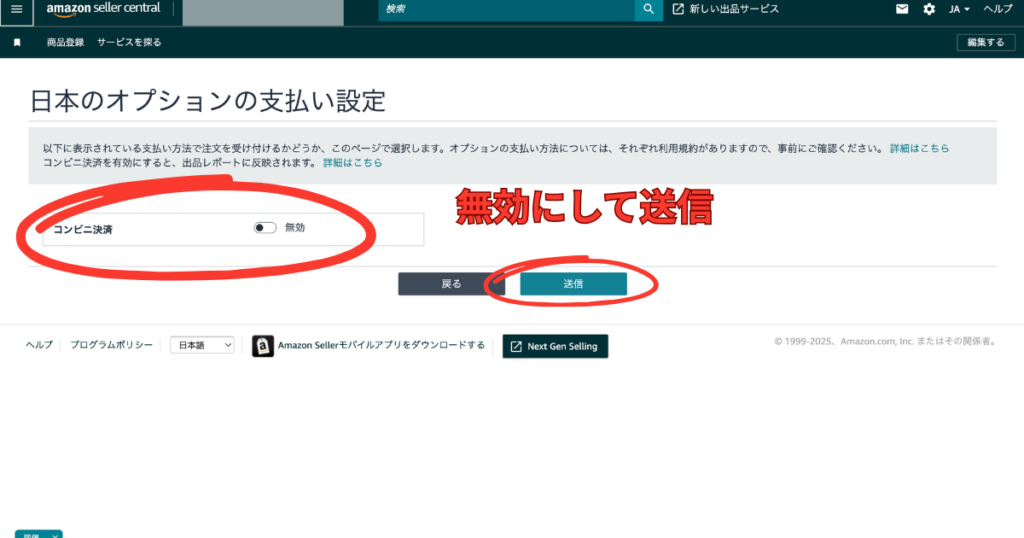Click the external-link icon beside 新しい出品サービス

coord(678,9)
